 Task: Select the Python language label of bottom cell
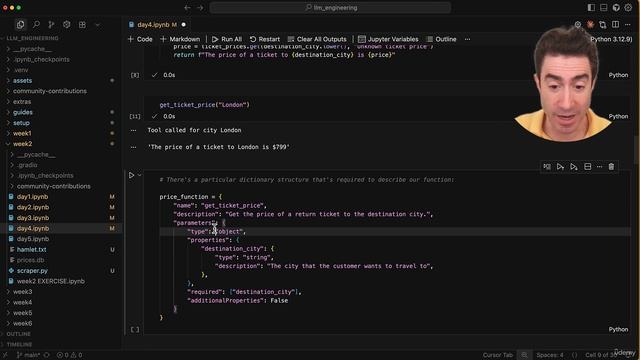(618, 329)
